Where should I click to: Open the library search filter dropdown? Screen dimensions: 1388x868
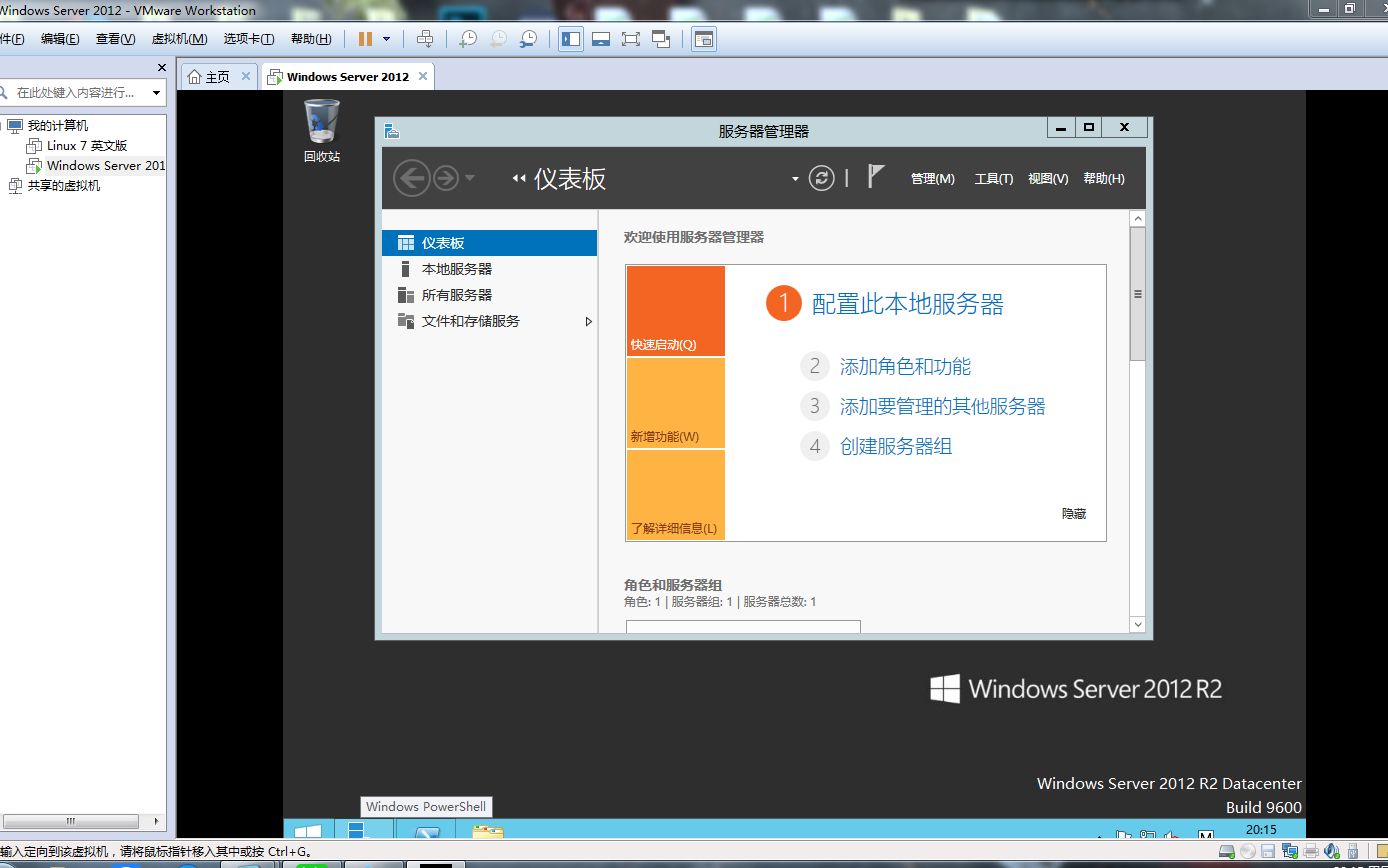[x=156, y=93]
